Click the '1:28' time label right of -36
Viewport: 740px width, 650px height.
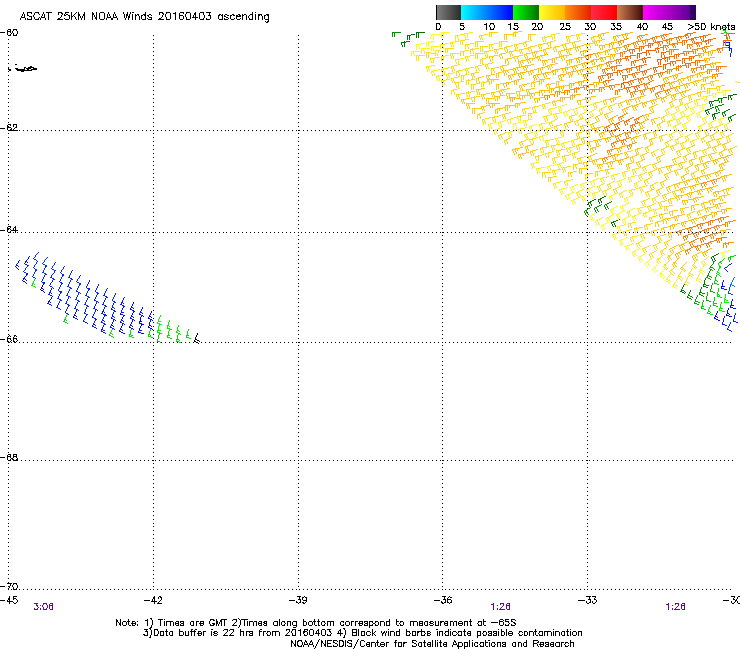(x=500, y=607)
